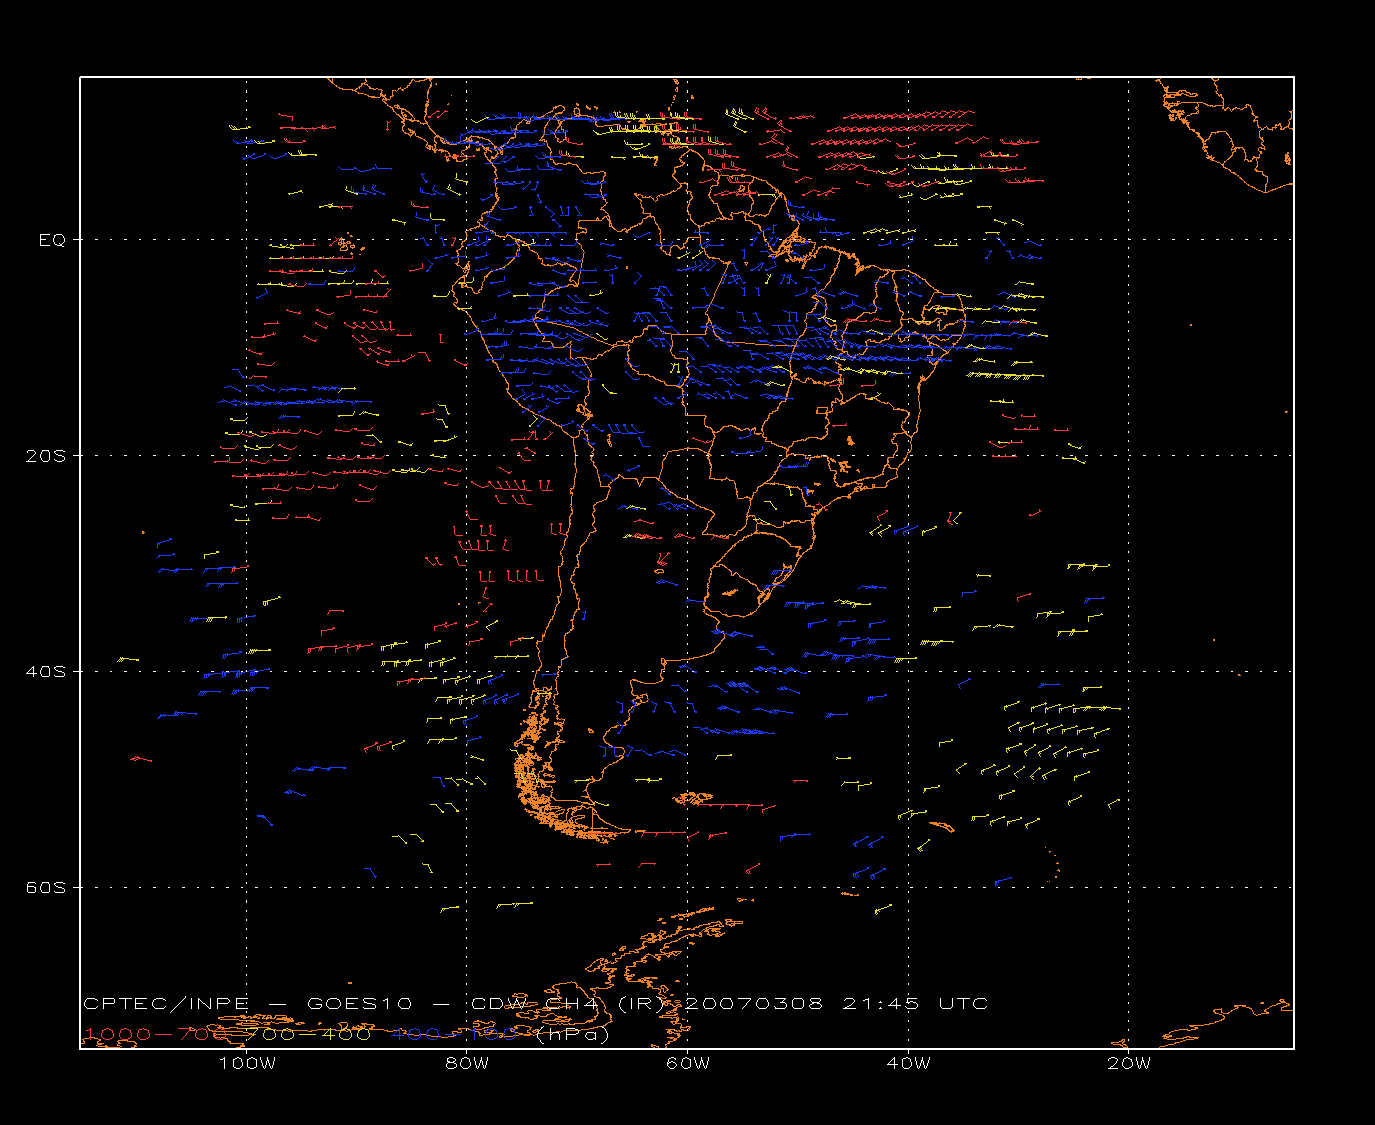Click the 80W longitude label
1375x1125 pixels.
(467, 1063)
